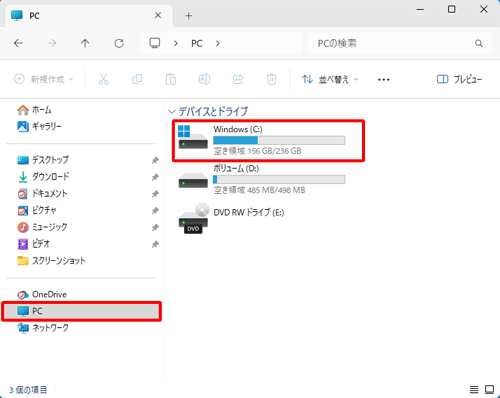The height and width of the screenshot is (398, 500).
Task: Expand chevron after monitor icon in address bar
Action: 176,44
